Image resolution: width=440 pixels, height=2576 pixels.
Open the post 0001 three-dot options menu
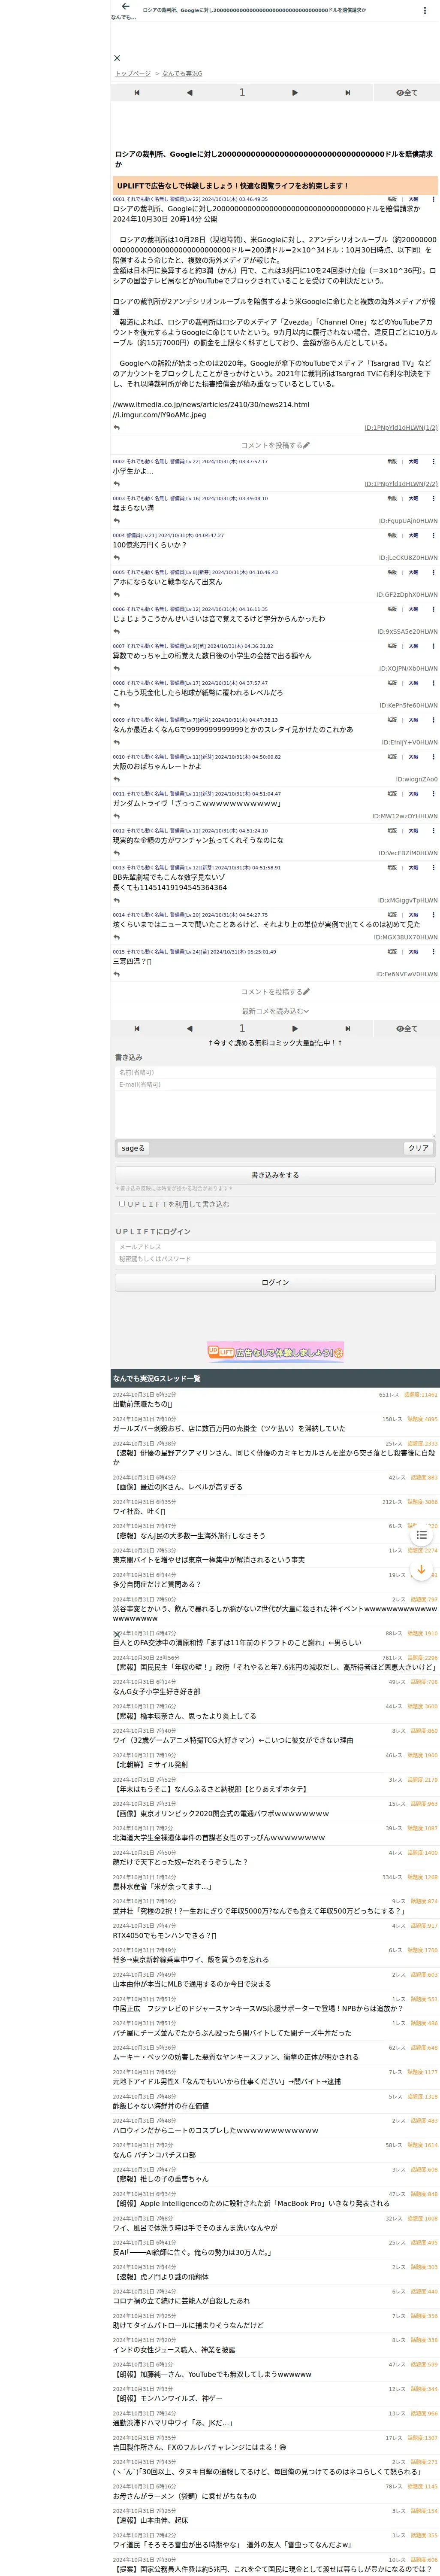click(x=433, y=199)
